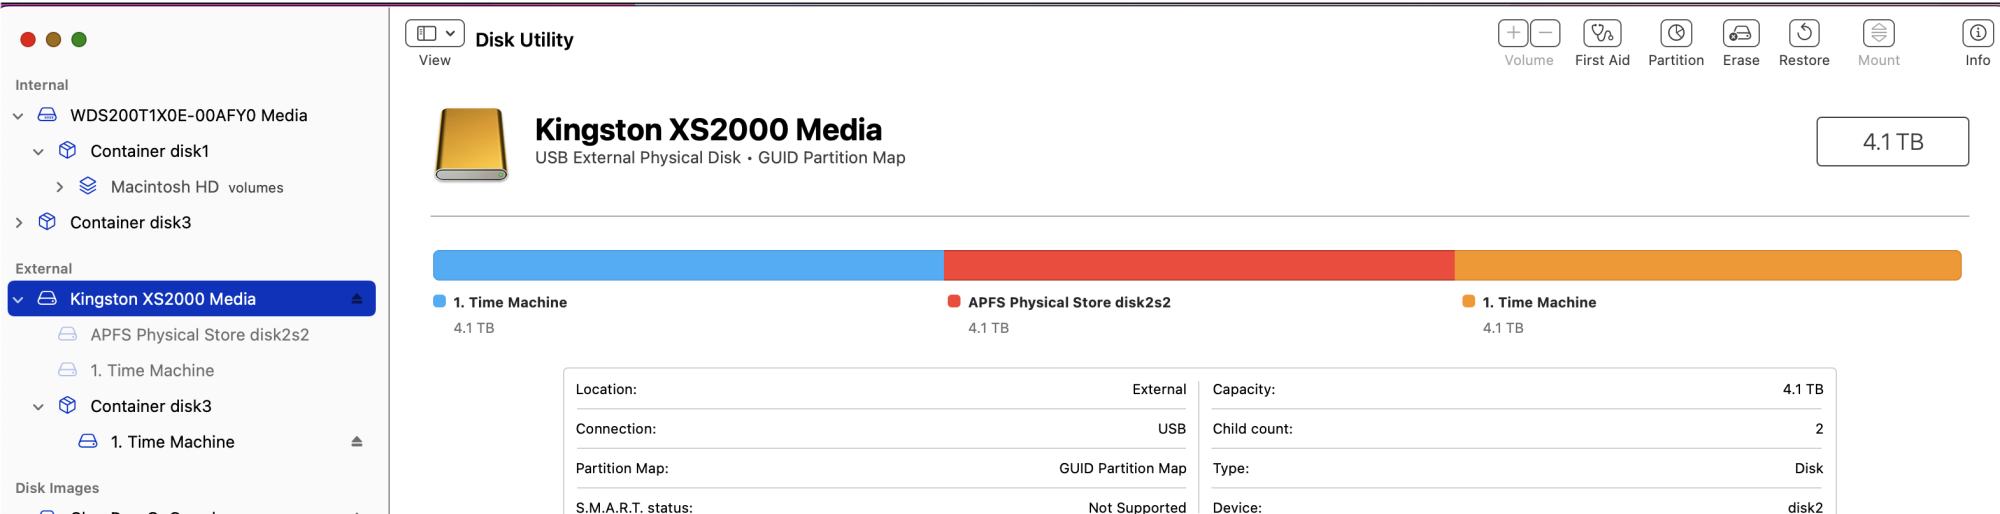Click the red APFS Physical Store bar segment

point(1199,265)
